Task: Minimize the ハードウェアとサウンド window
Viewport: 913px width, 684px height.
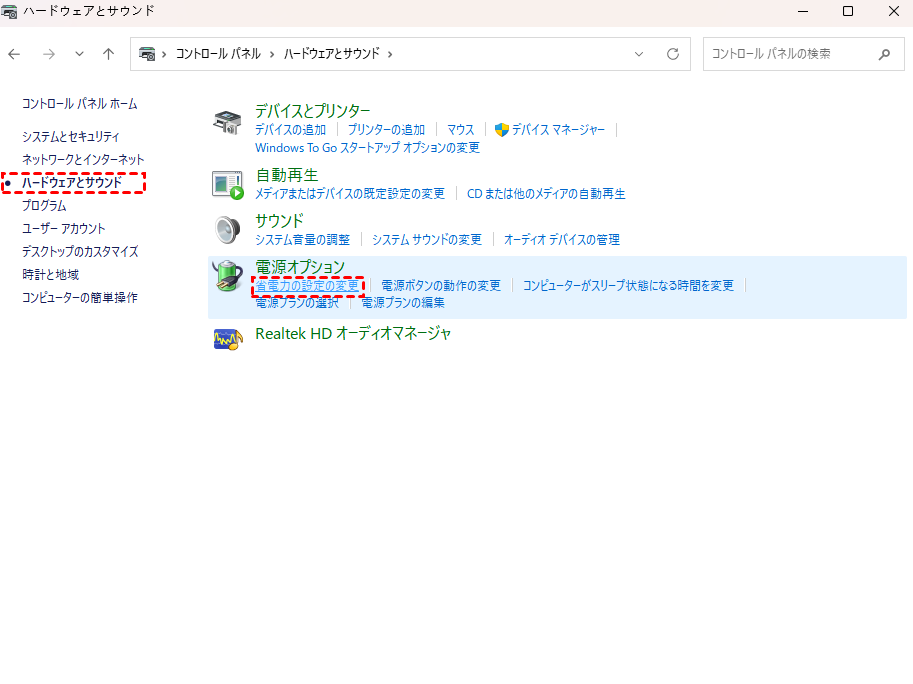Action: point(803,11)
